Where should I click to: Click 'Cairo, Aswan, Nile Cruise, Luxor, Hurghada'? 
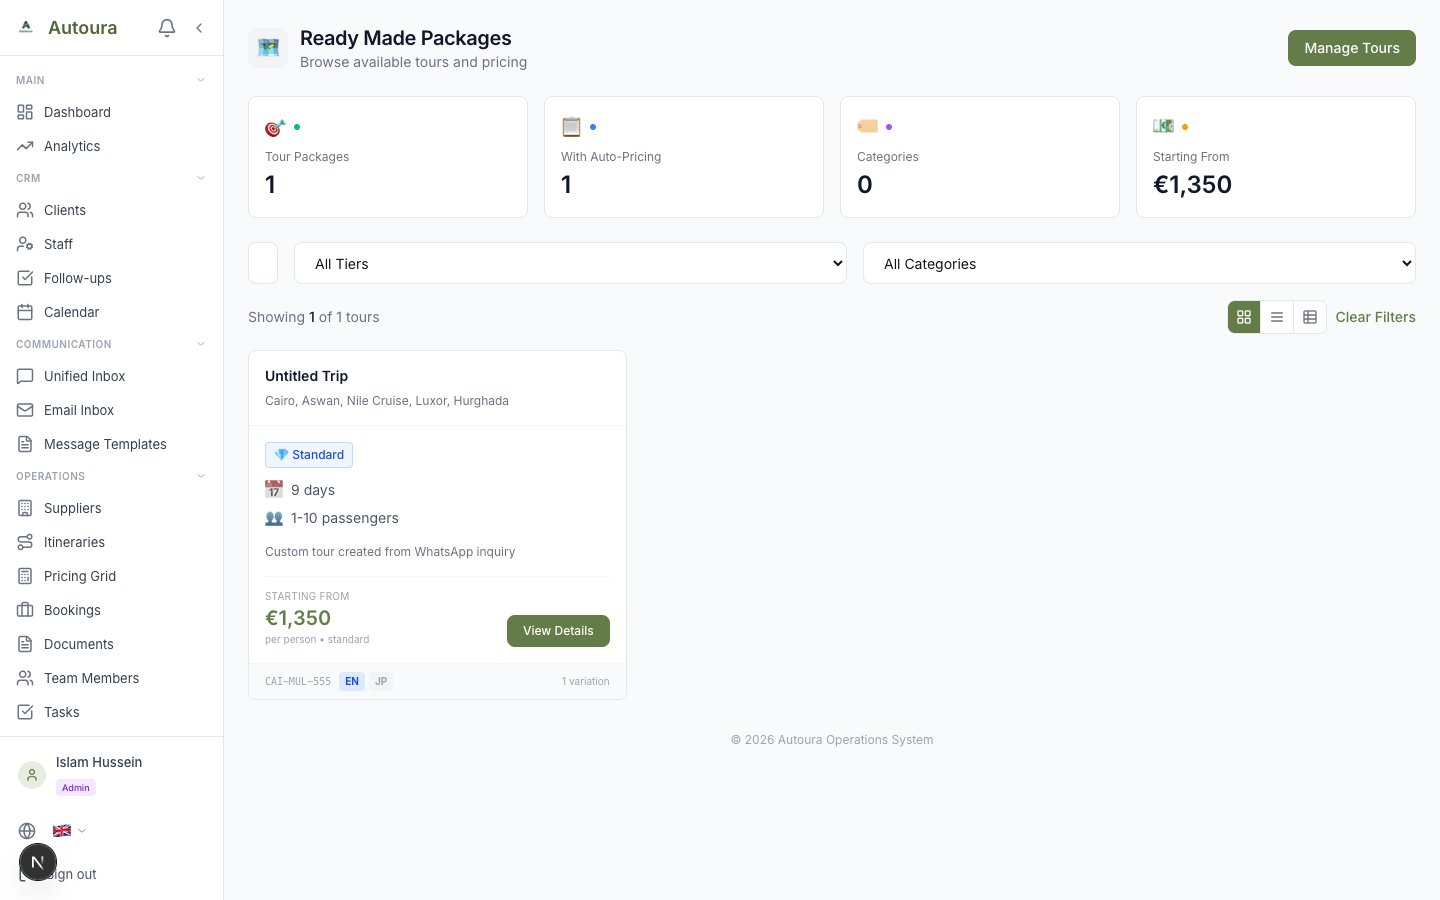387,401
